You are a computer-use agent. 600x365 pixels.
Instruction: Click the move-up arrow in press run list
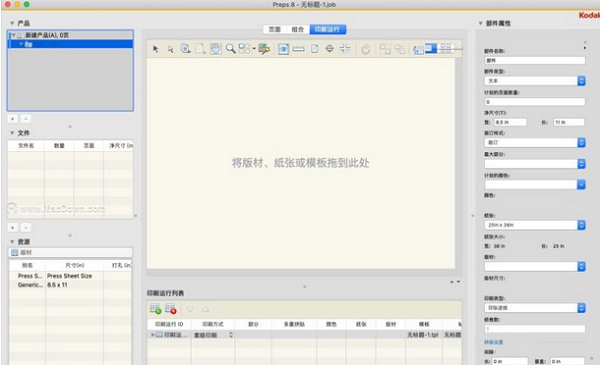coord(205,309)
